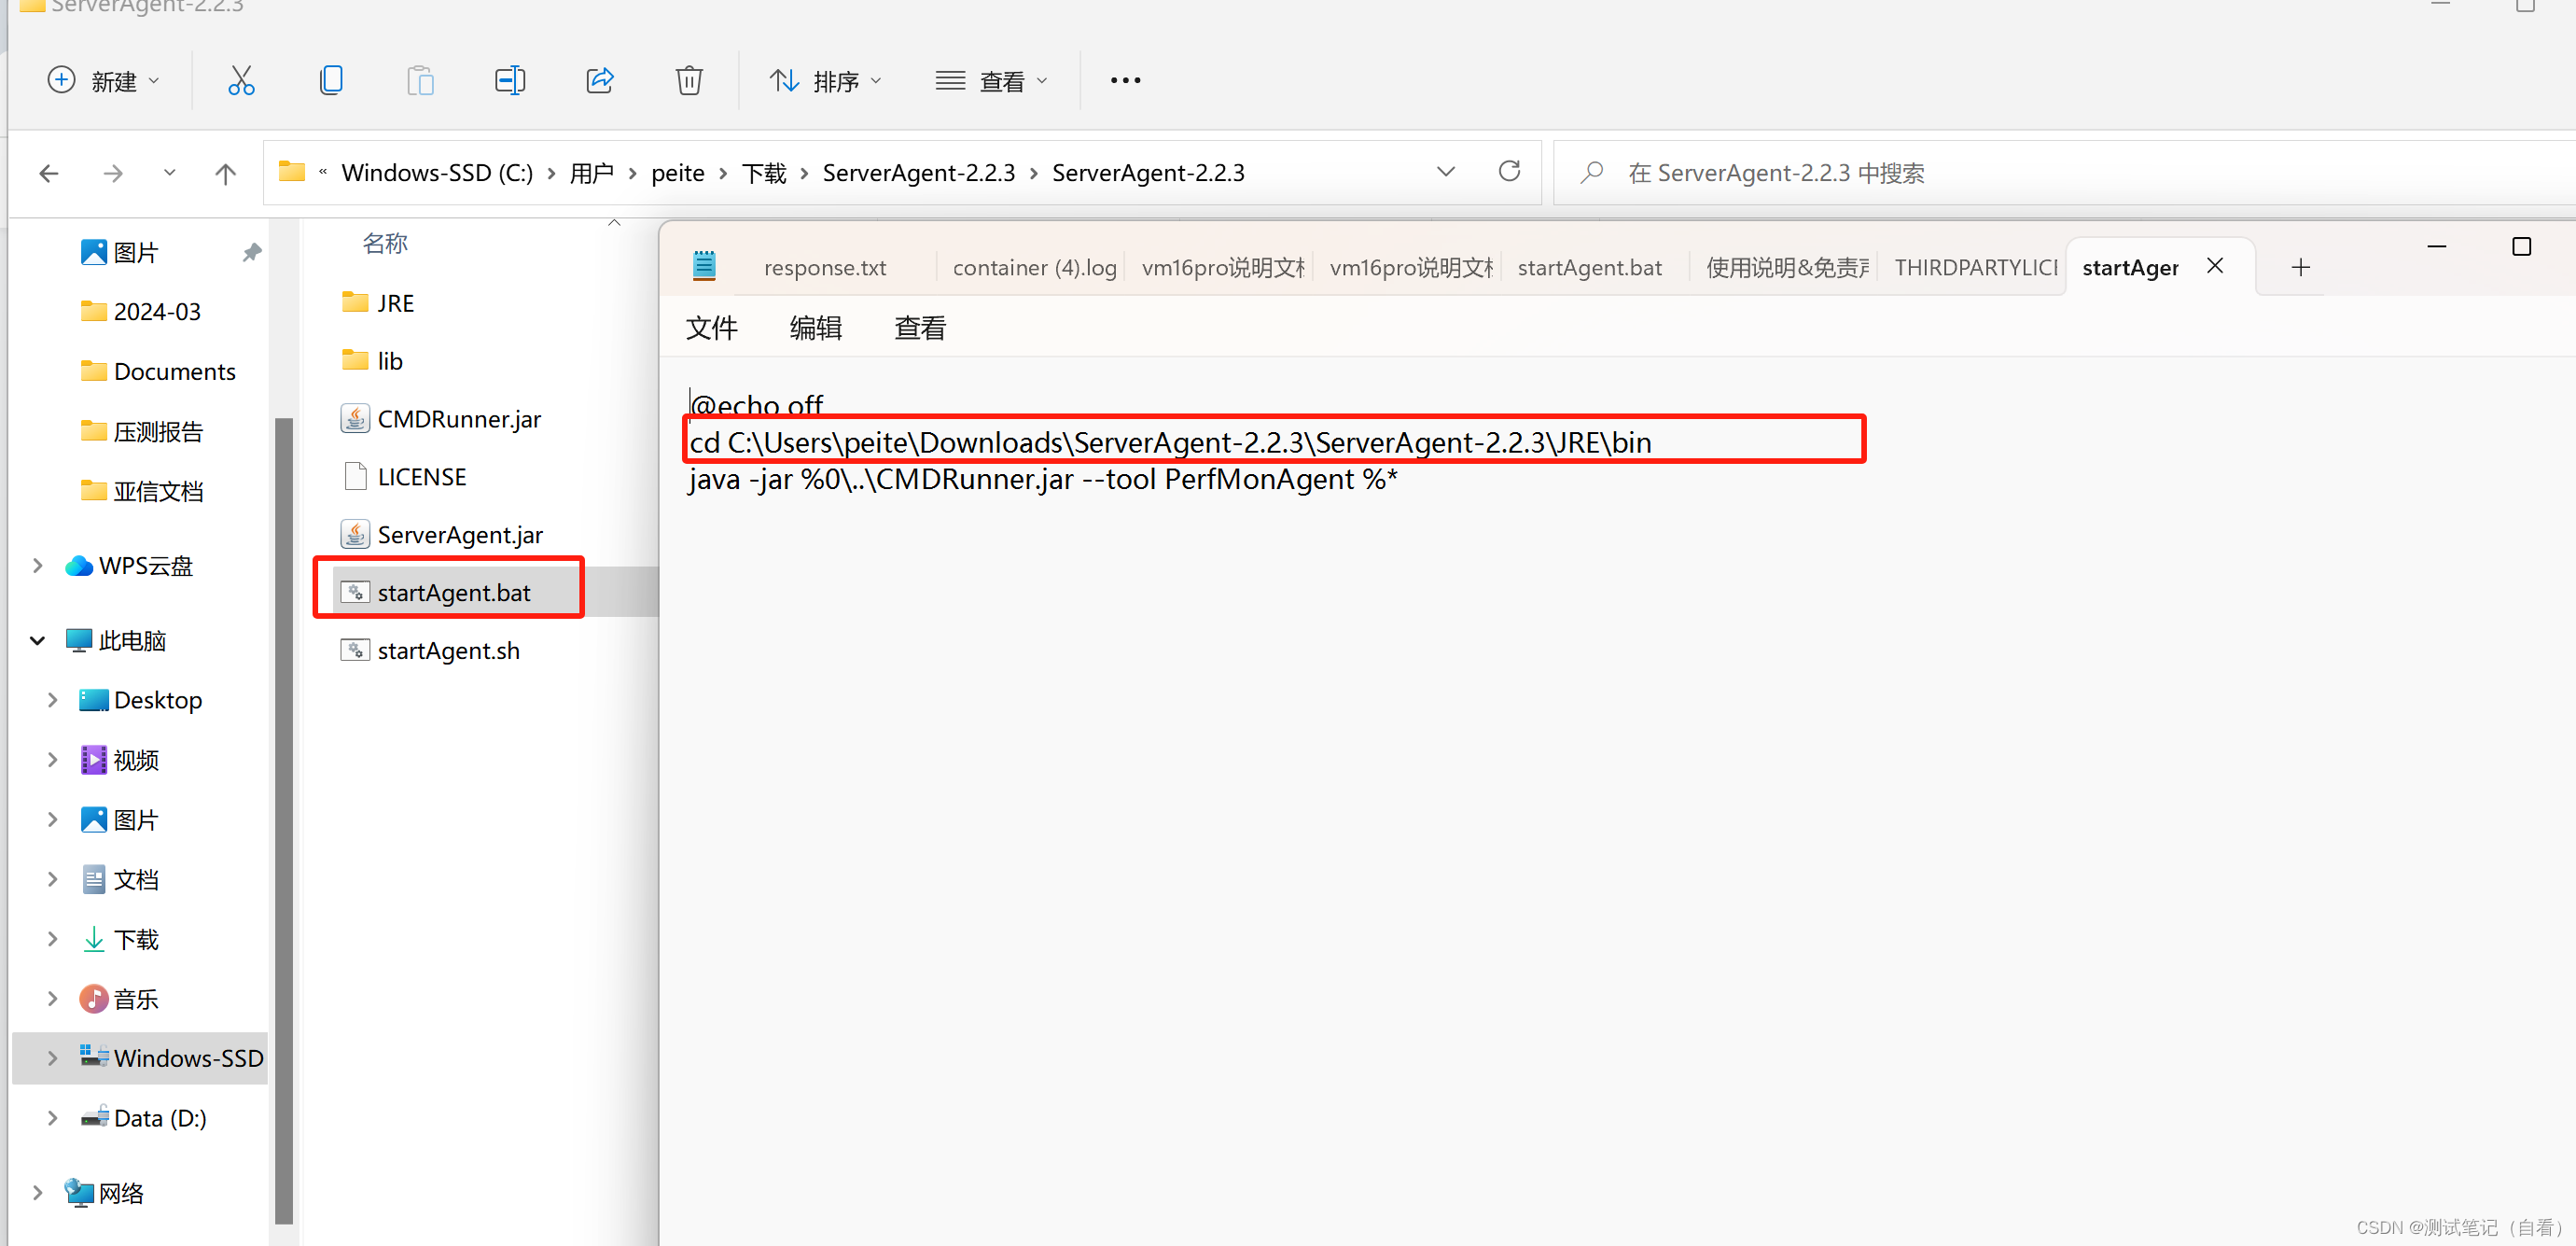Open Notepad 查看 menu
The width and height of the screenshot is (2576, 1246).
[x=920, y=328]
